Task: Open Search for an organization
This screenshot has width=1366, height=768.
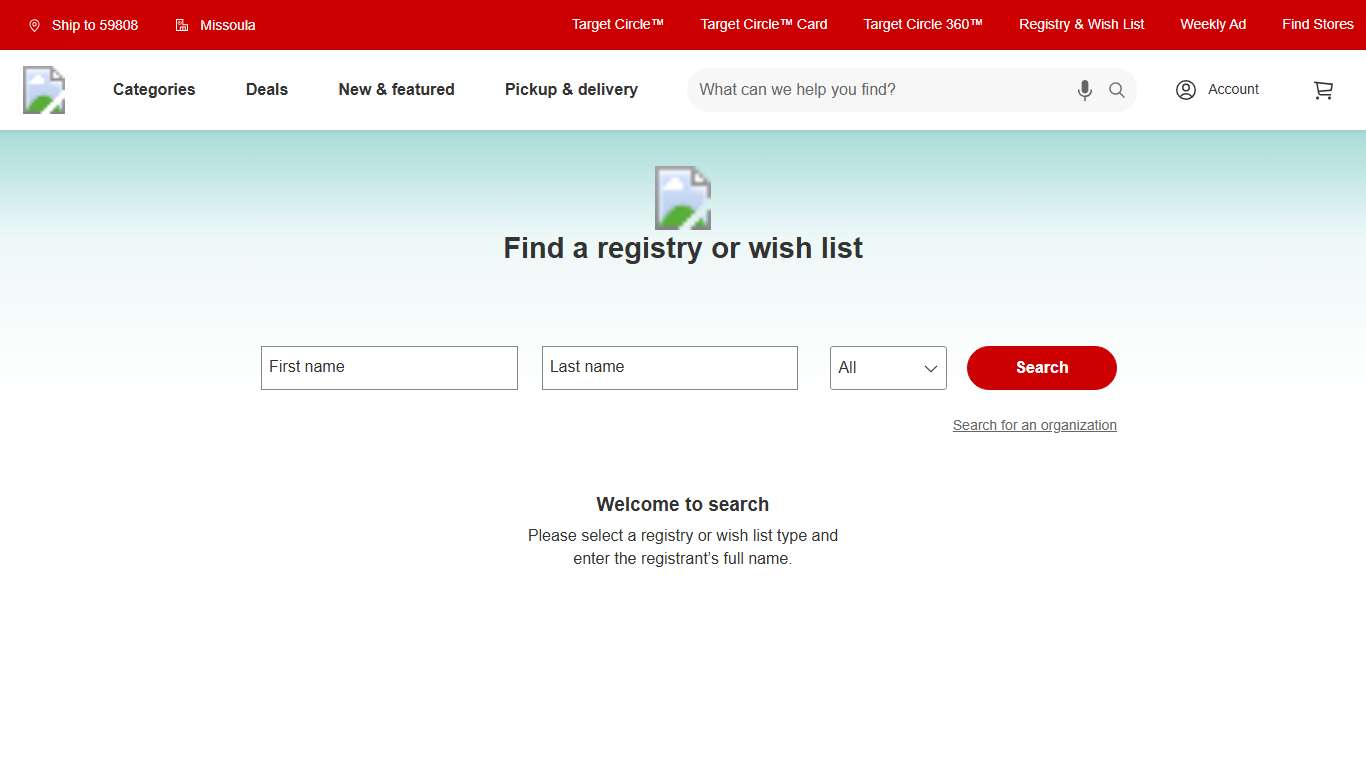Action: pos(1034,425)
